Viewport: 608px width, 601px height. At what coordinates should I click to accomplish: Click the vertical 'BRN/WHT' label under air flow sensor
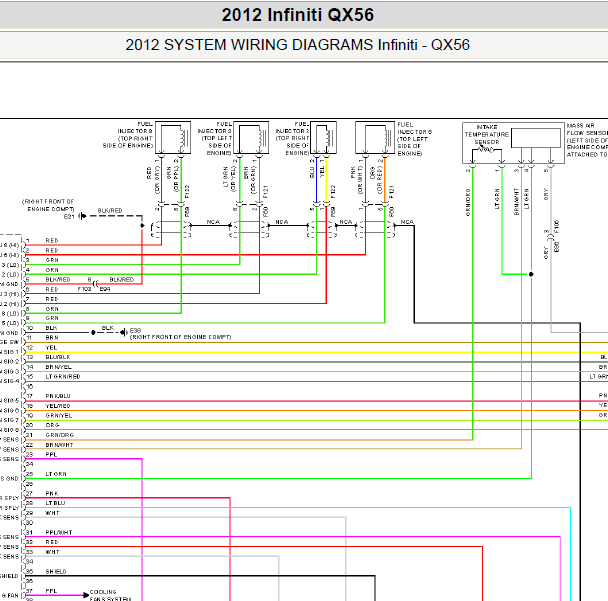coord(516,201)
